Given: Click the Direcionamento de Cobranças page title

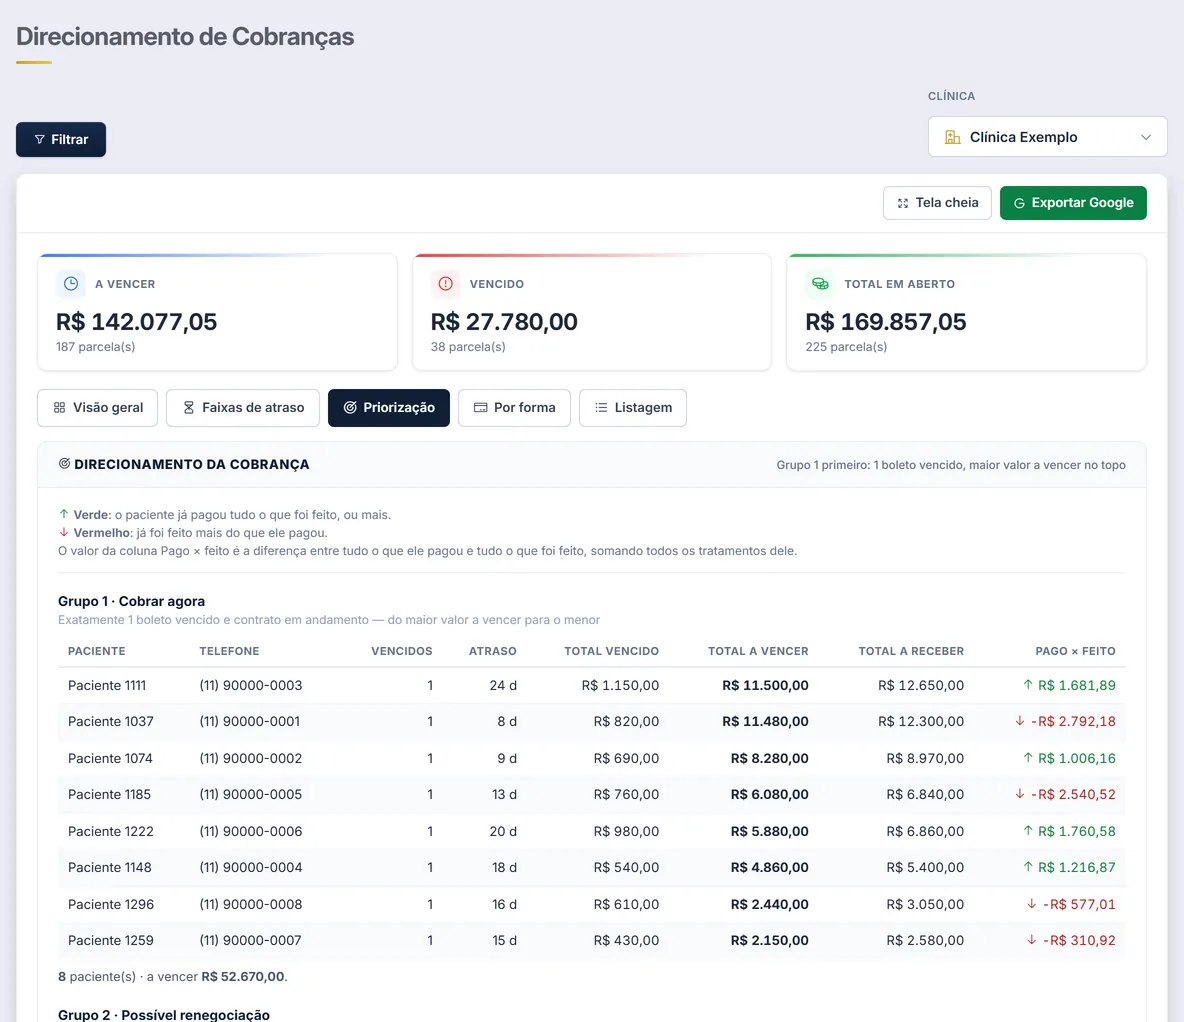Looking at the screenshot, I should tap(185, 37).
